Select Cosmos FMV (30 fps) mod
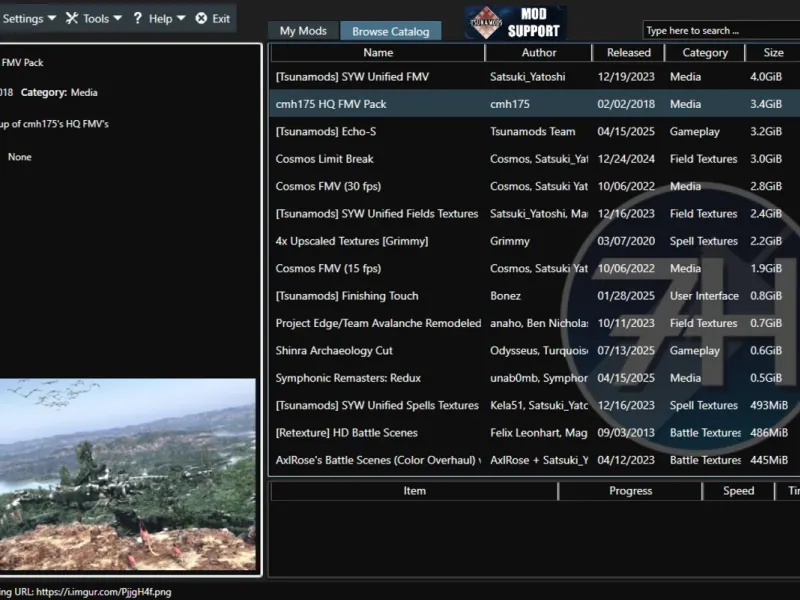The width and height of the screenshot is (800, 600). (x=534, y=186)
